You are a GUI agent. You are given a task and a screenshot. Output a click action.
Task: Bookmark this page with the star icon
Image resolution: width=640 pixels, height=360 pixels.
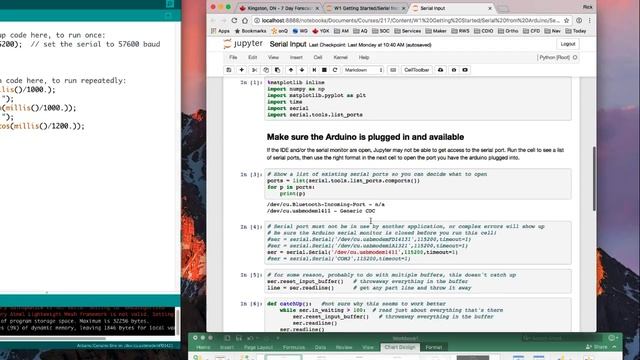point(567,20)
